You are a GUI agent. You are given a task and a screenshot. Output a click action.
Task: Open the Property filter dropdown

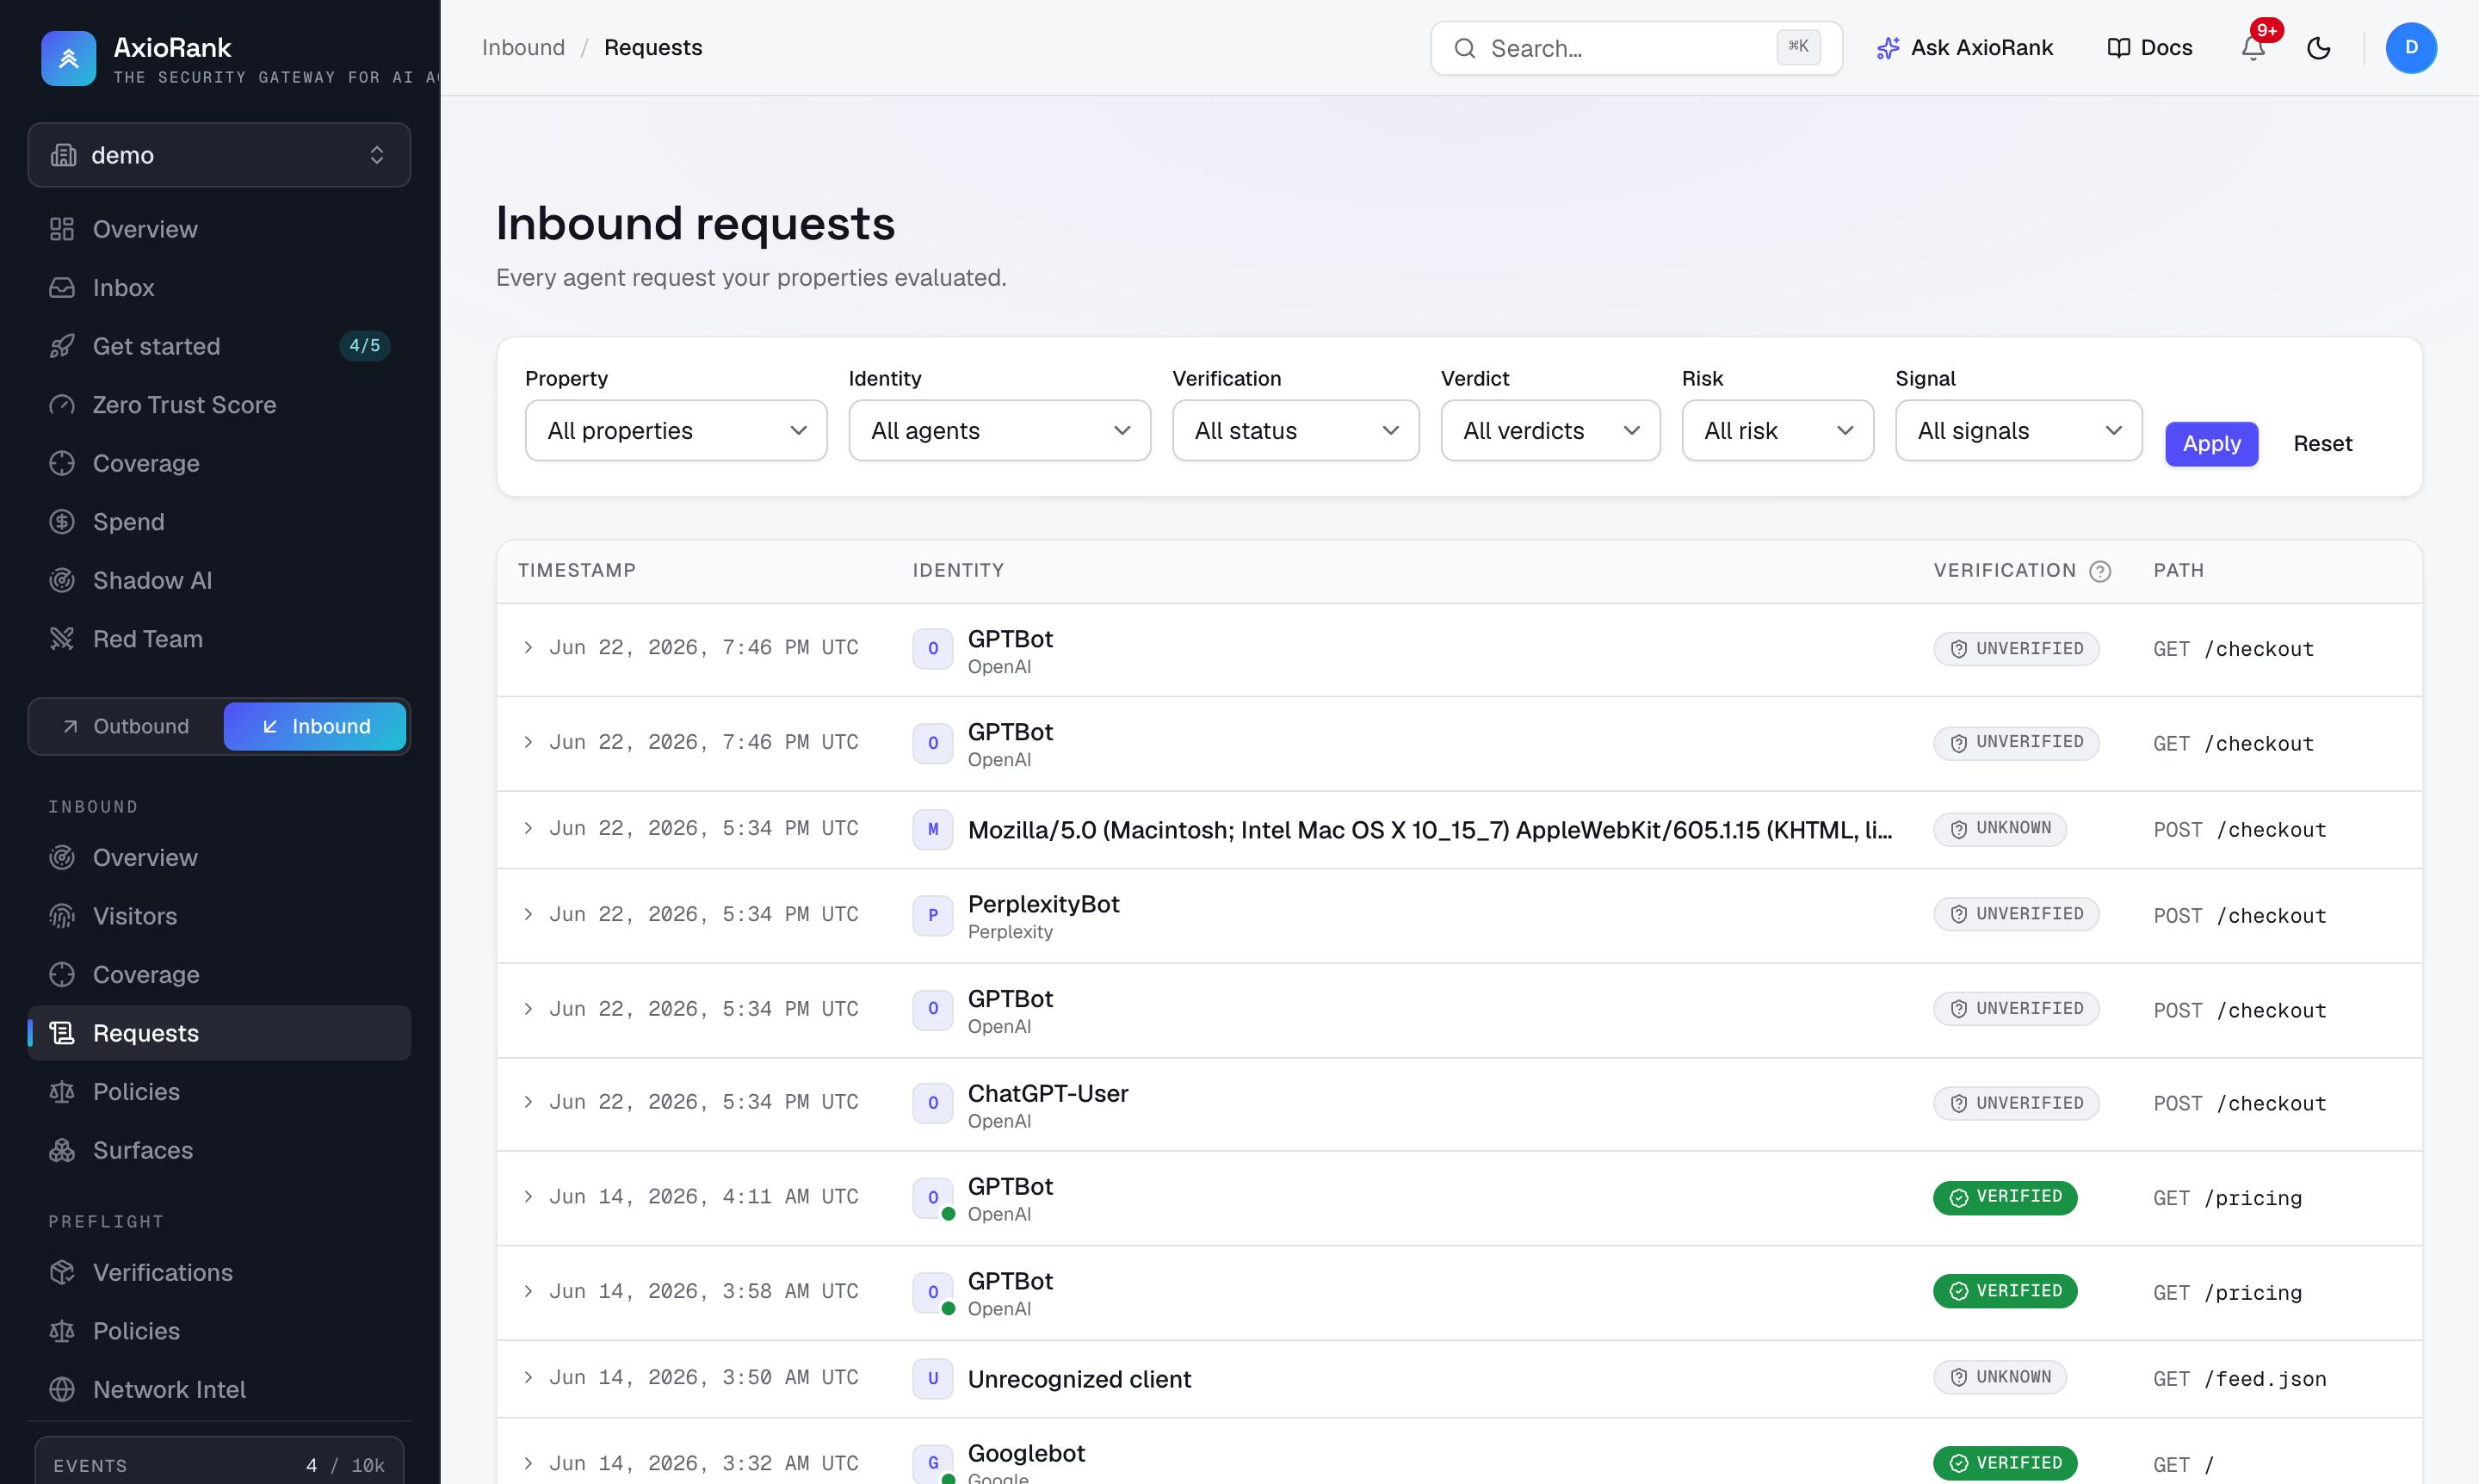pyautogui.click(x=676, y=431)
